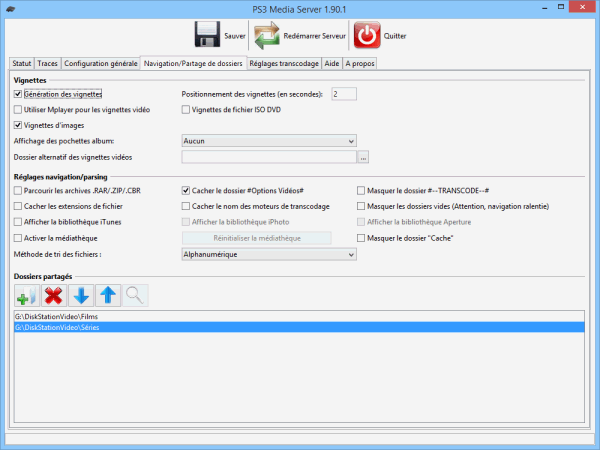Remove selected folder with red X icon
Image resolution: width=600 pixels, height=450 pixels.
pyautogui.click(x=54, y=294)
